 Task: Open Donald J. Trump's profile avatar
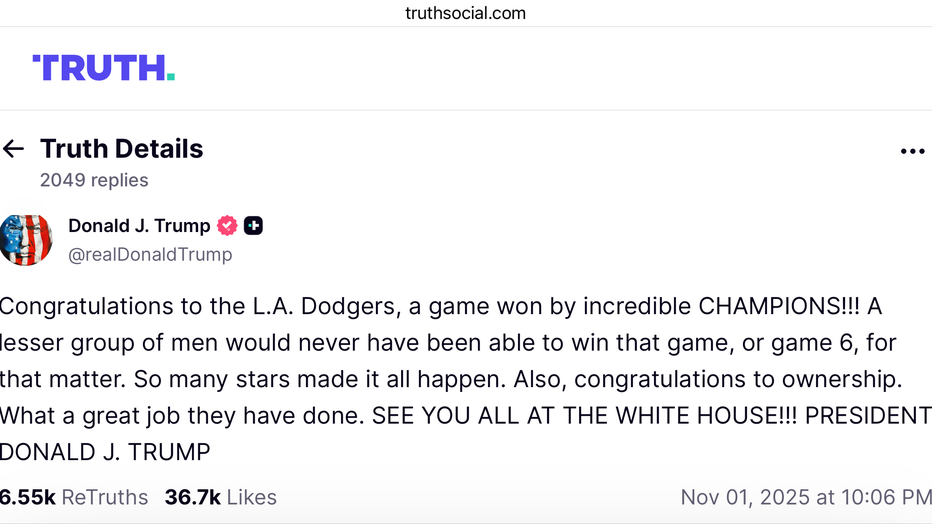tap(26, 240)
